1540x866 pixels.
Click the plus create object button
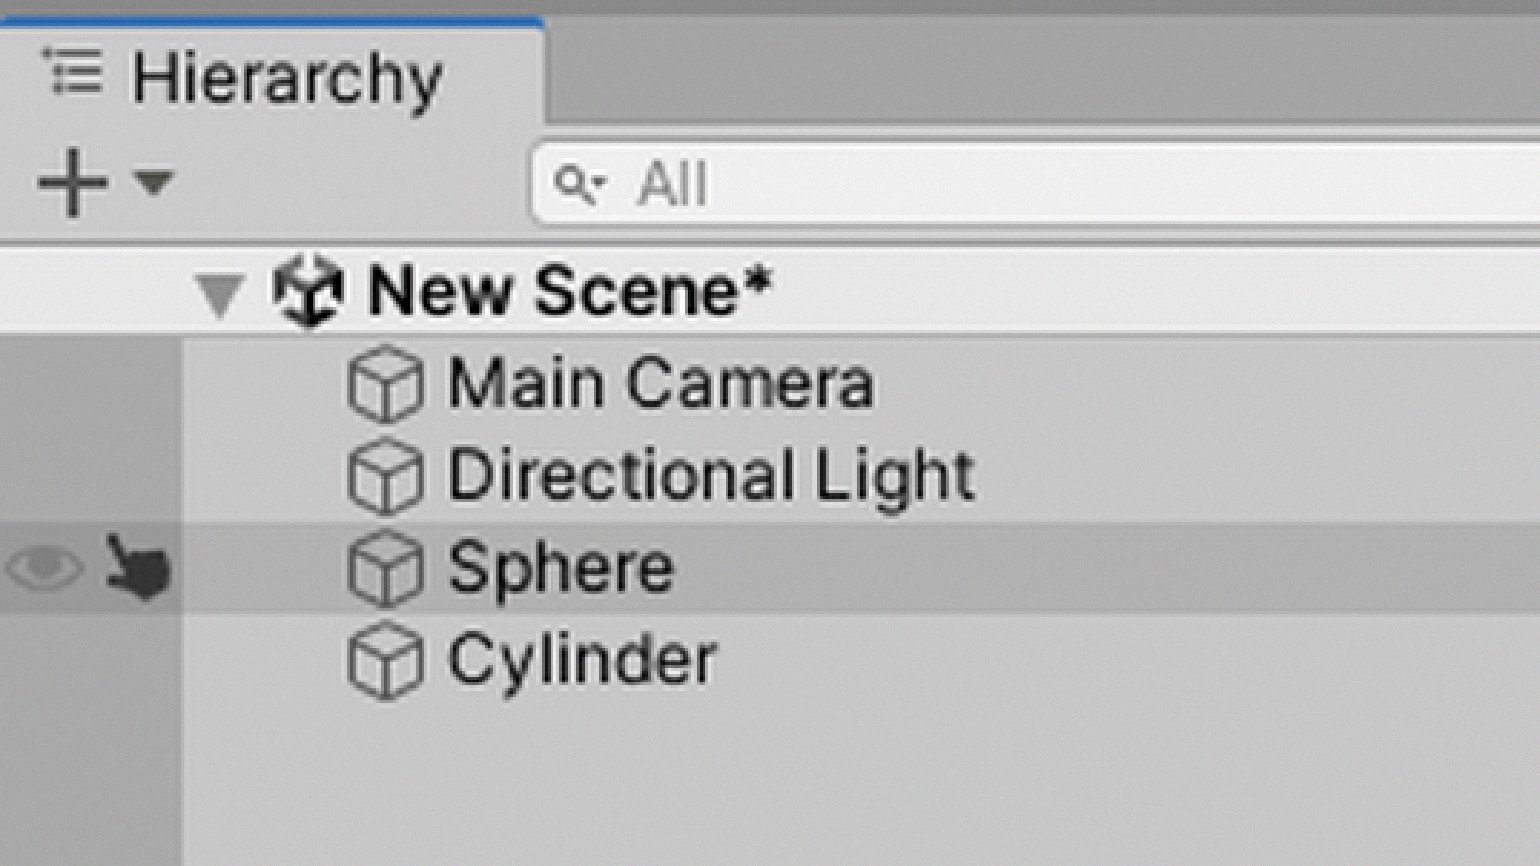[72, 182]
